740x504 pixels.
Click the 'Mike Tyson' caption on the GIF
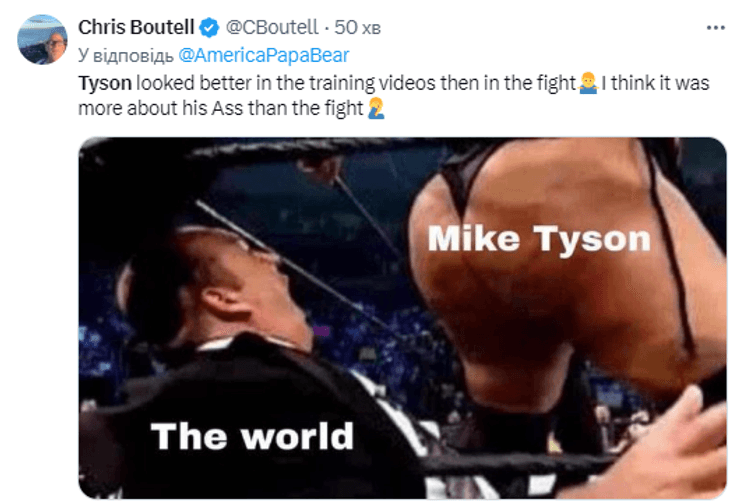(x=539, y=239)
